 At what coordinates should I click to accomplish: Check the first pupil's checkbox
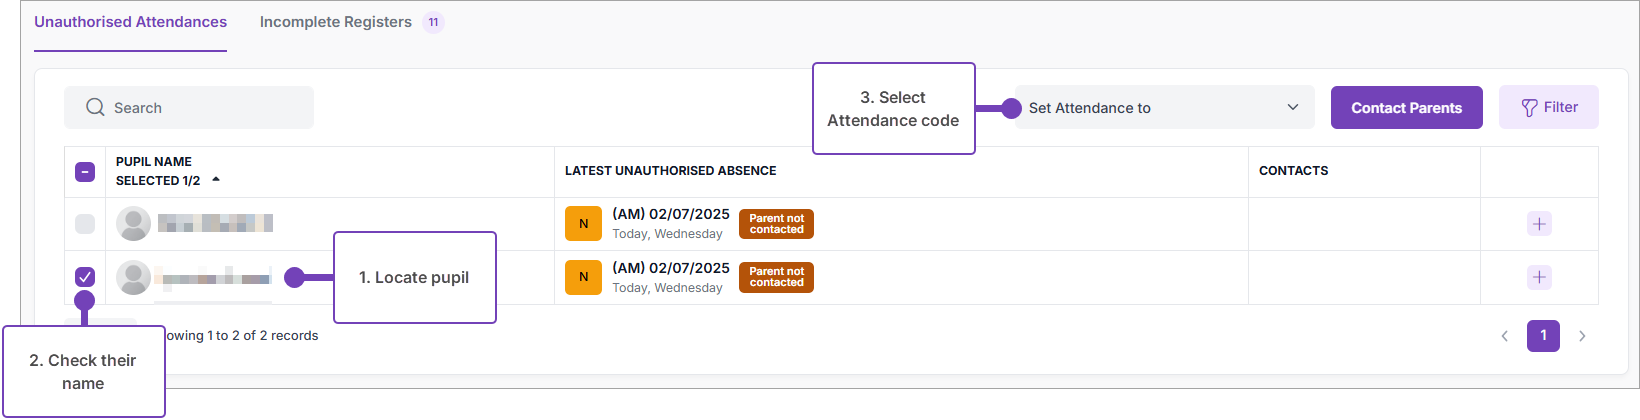click(x=85, y=224)
